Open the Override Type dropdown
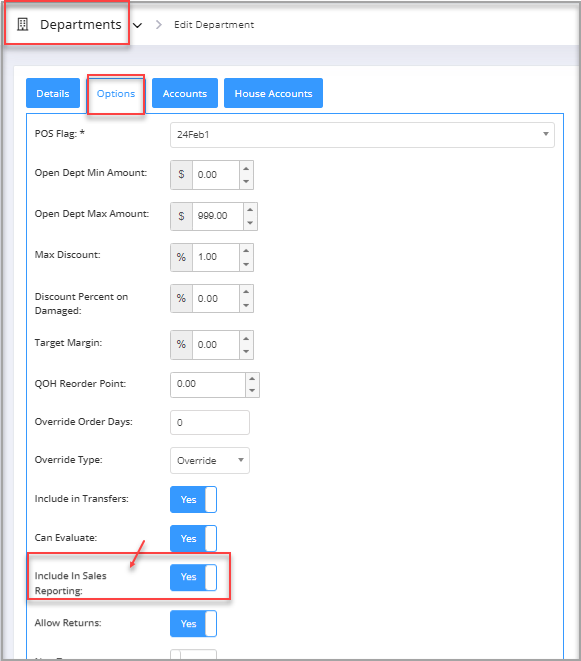Screen dimensions: 581x661 coord(210,460)
